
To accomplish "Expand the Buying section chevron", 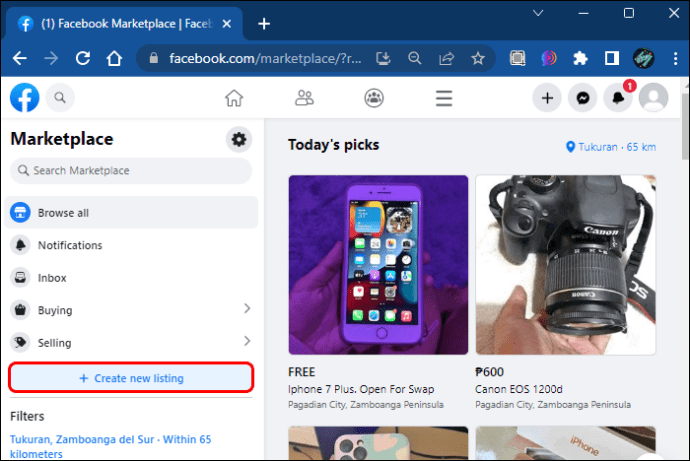I will pos(247,309).
